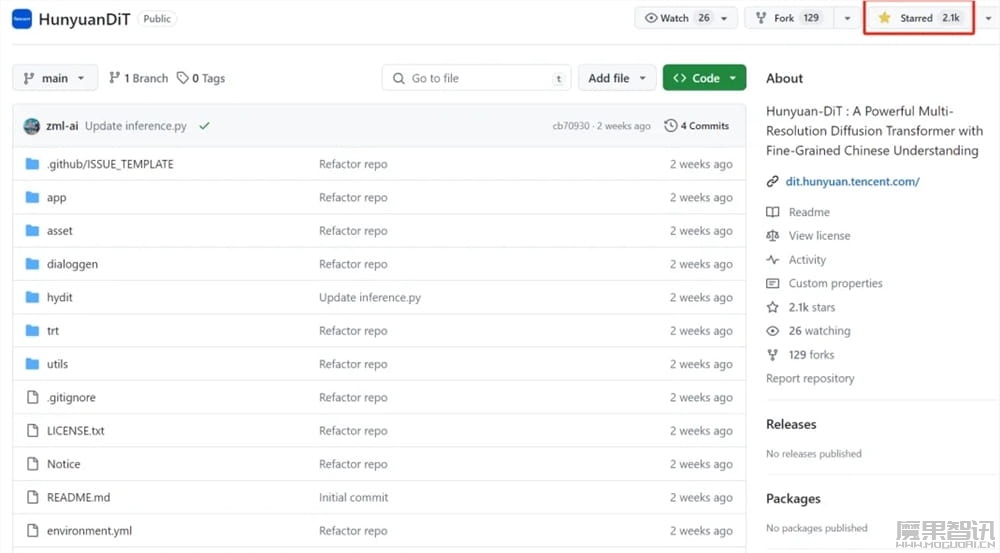Click the folder icon beside .github/ISSUE_TEMPLATE

(32, 164)
